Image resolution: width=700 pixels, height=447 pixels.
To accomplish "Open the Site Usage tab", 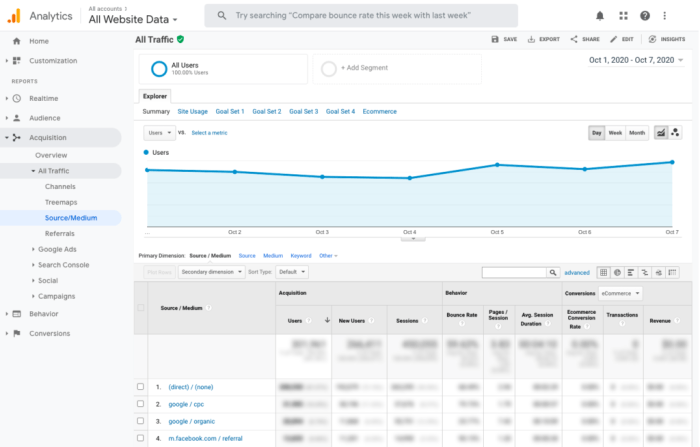I will tap(192, 112).
